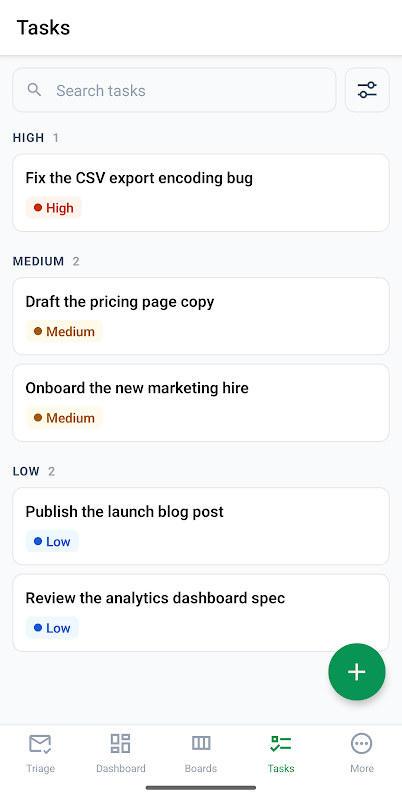
Task: Open the Triage envelope icon
Action: coord(40,744)
